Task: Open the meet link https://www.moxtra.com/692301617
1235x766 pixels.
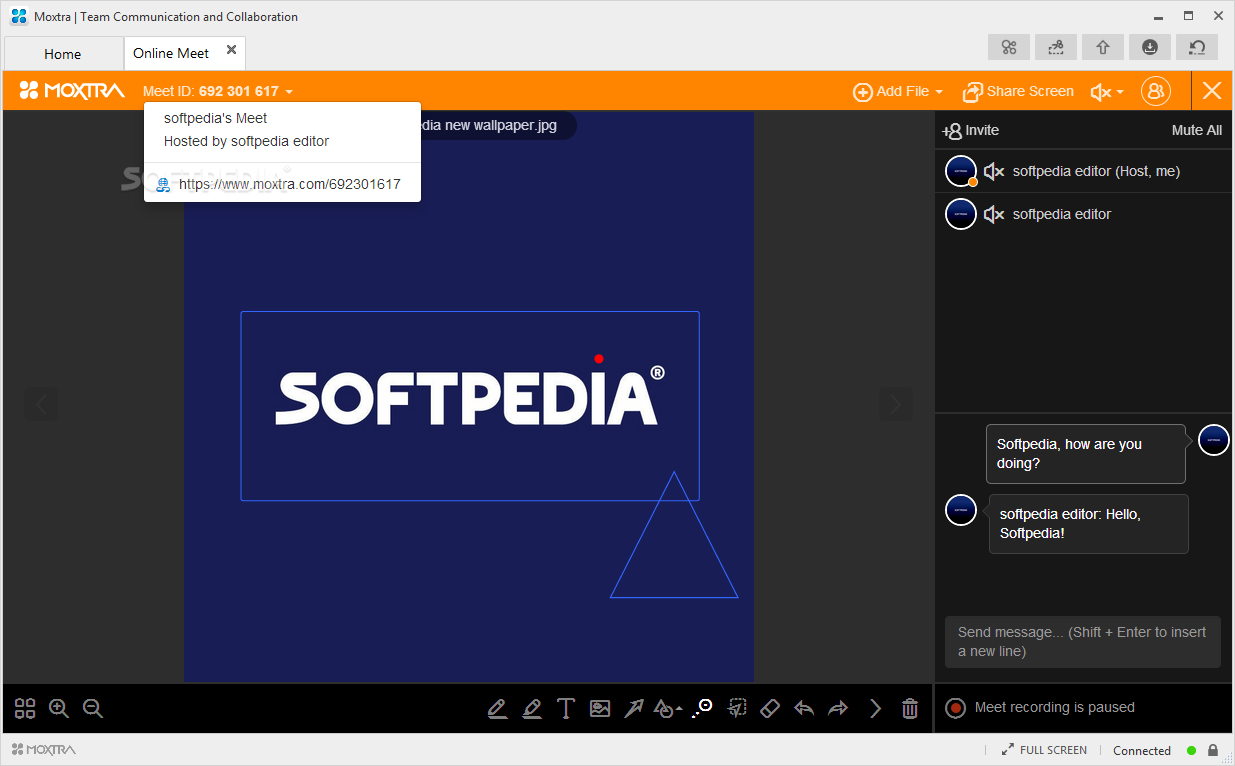Action: (x=290, y=184)
